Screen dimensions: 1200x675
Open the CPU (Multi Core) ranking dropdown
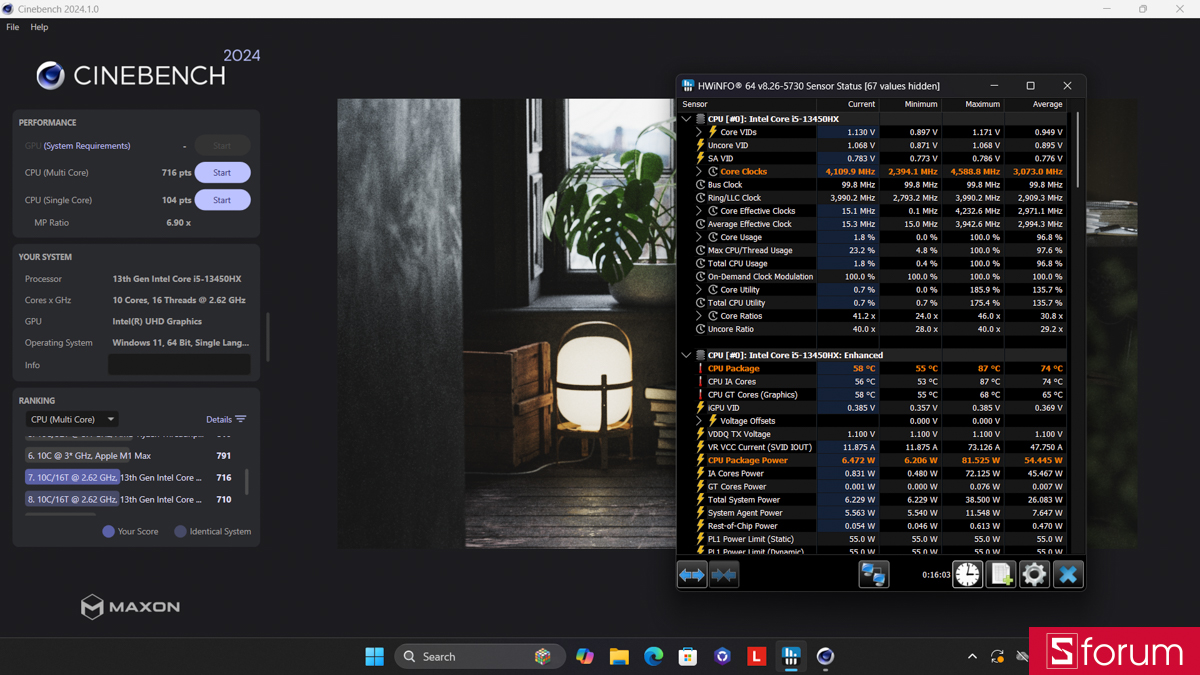pyautogui.click(x=71, y=419)
